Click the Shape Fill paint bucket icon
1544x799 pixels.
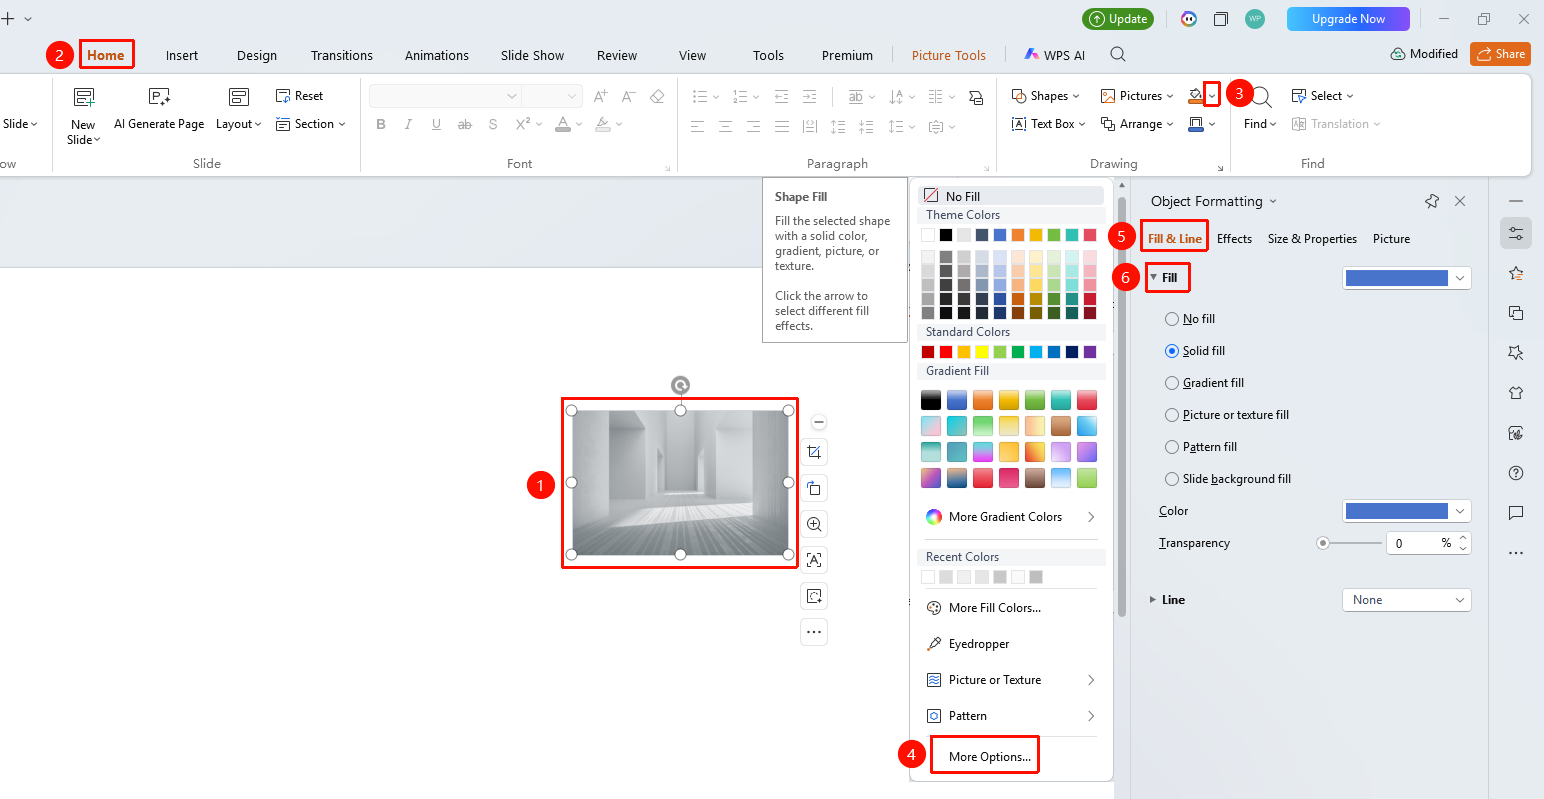[1195, 95]
